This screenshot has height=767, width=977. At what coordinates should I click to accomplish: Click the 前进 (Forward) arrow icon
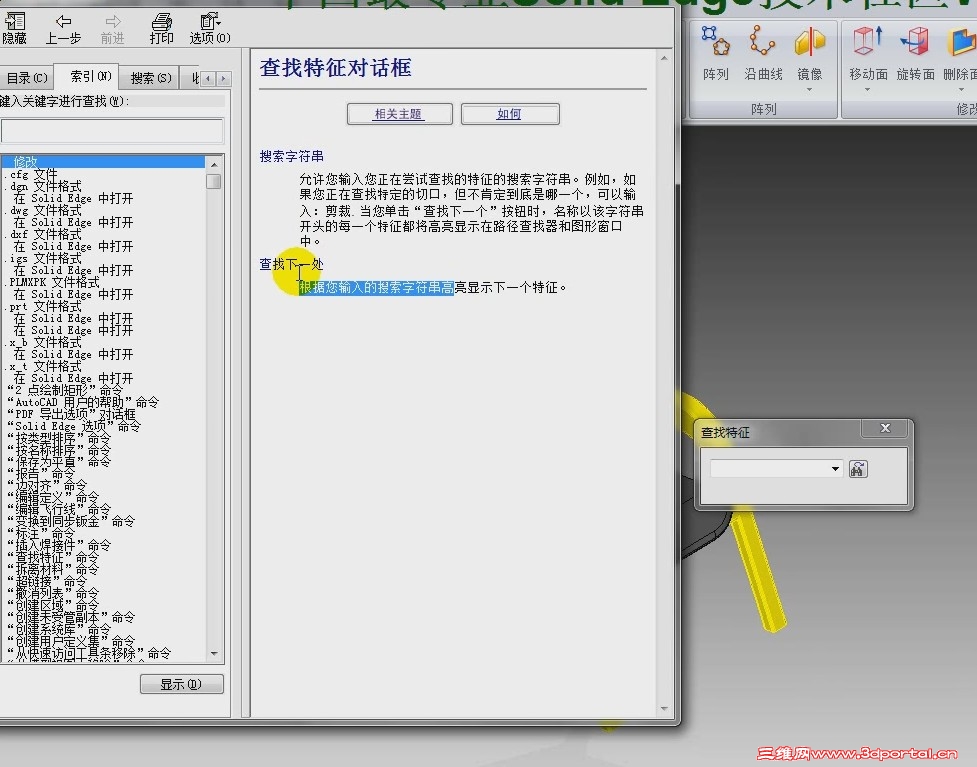click(113, 29)
